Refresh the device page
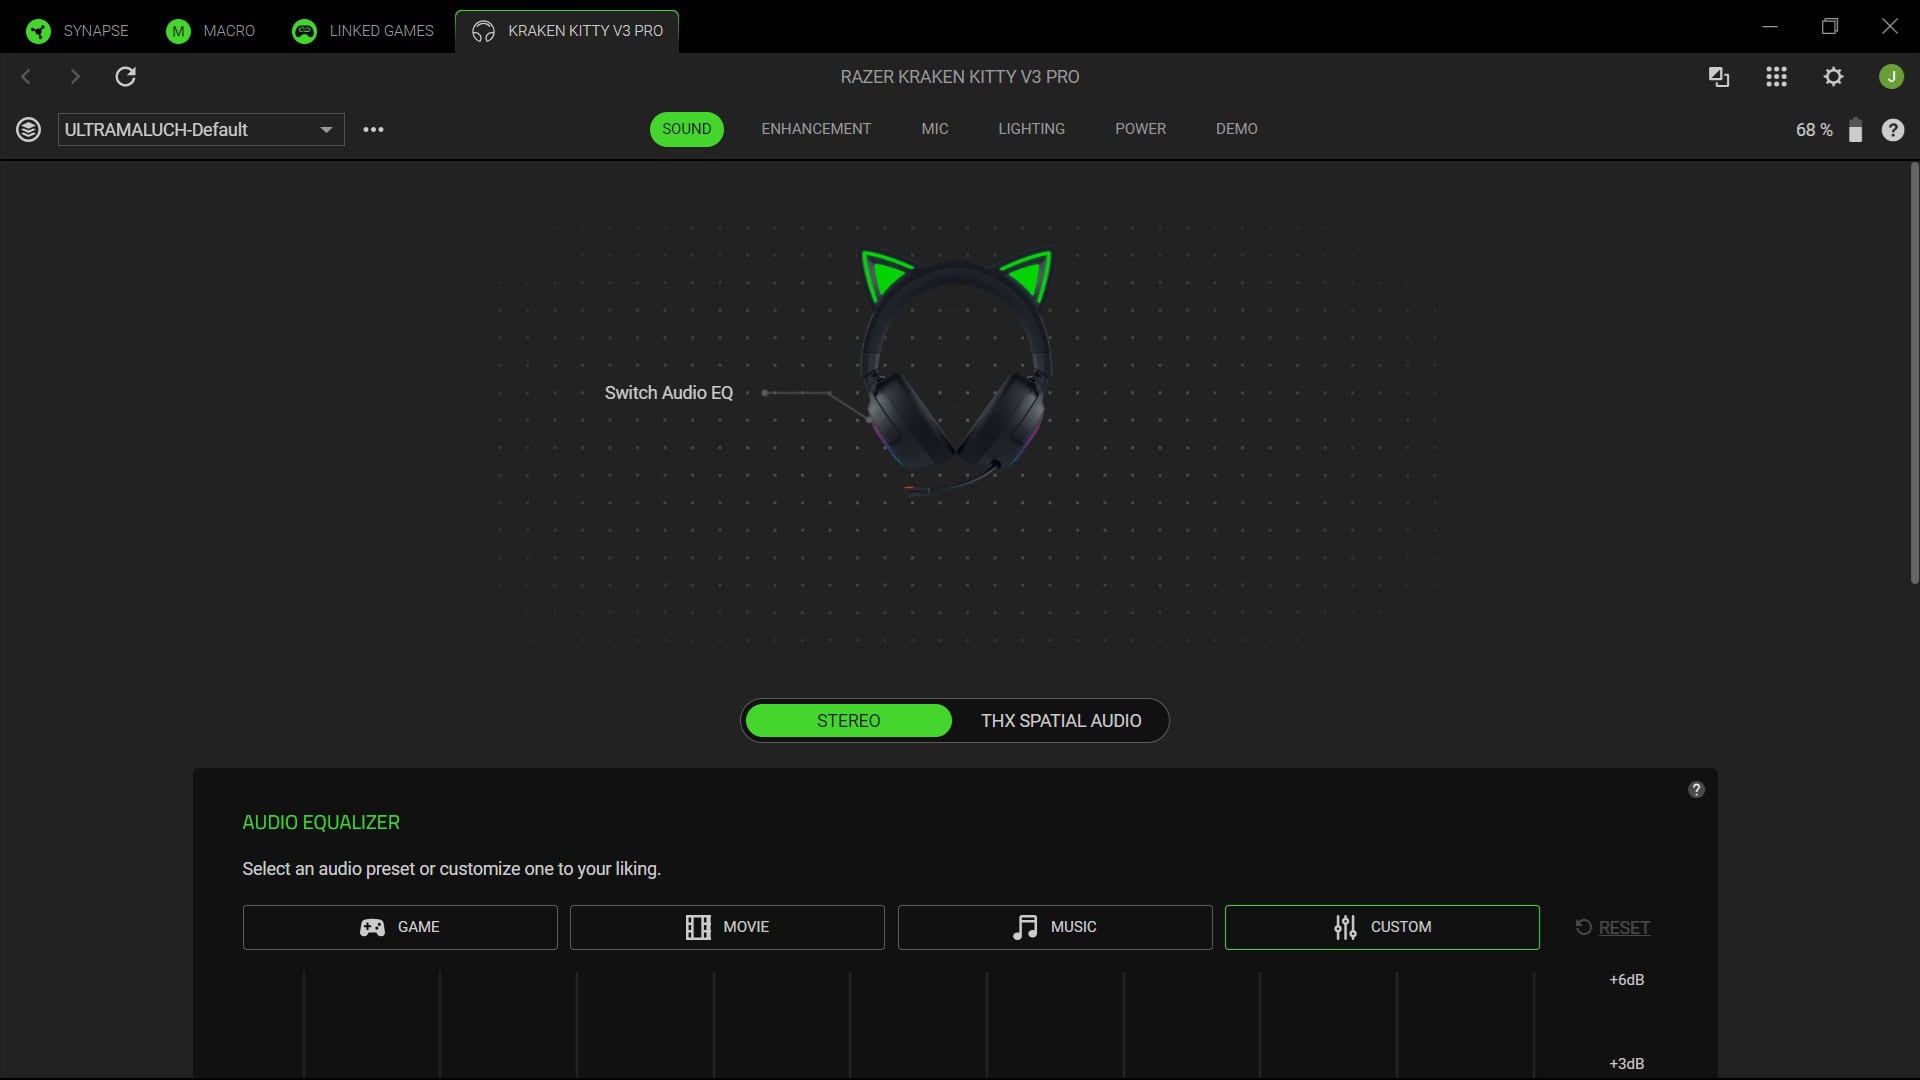 [126, 76]
